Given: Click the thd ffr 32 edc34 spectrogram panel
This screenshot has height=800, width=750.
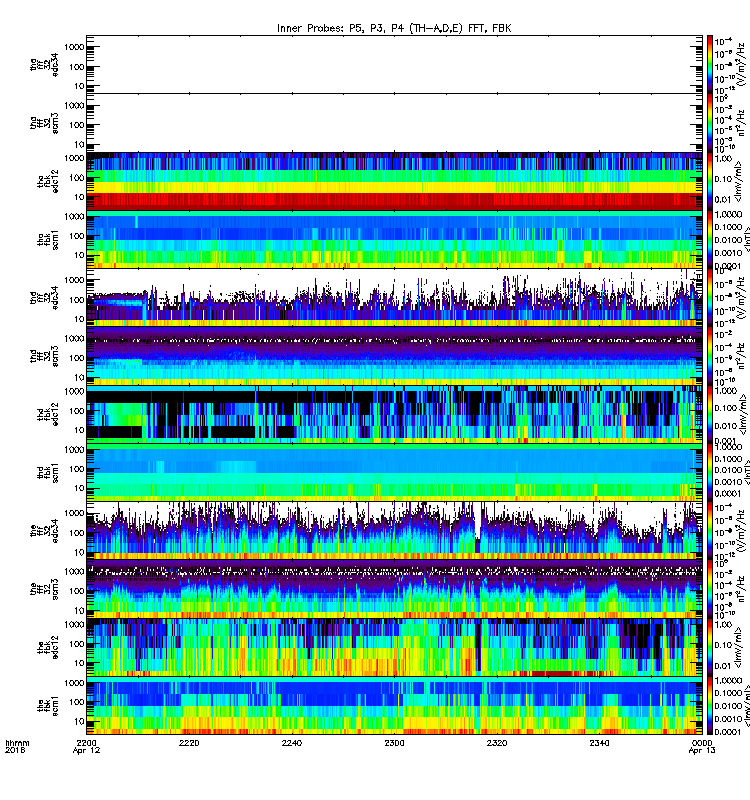Looking at the screenshot, I should tap(394, 298).
